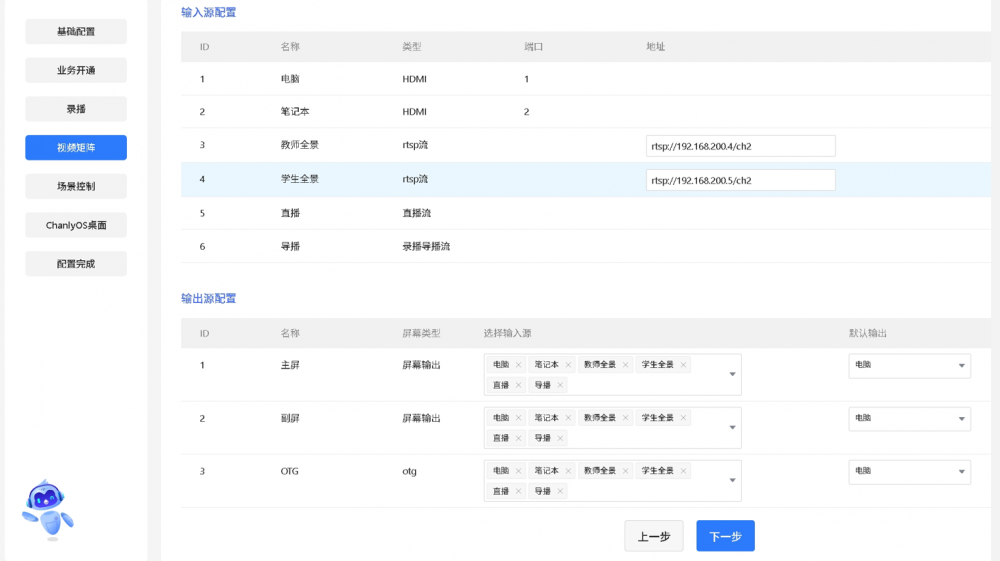
Task: Click the 学生全景 rtsp address field
Action: pyautogui.click(x=740, y=181)
